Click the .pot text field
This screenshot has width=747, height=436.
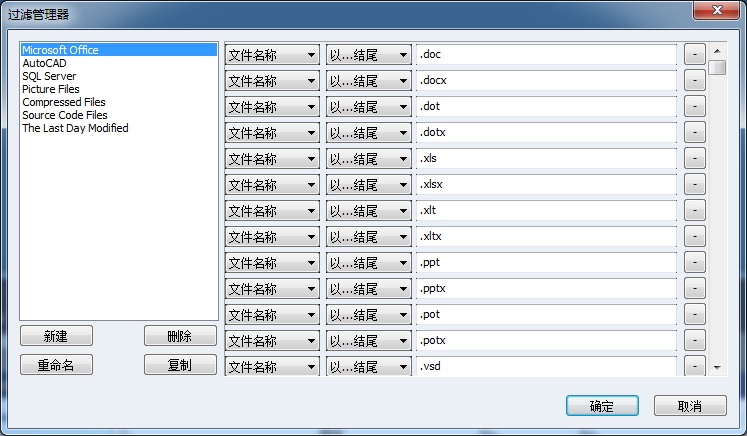tap(546, 314)
